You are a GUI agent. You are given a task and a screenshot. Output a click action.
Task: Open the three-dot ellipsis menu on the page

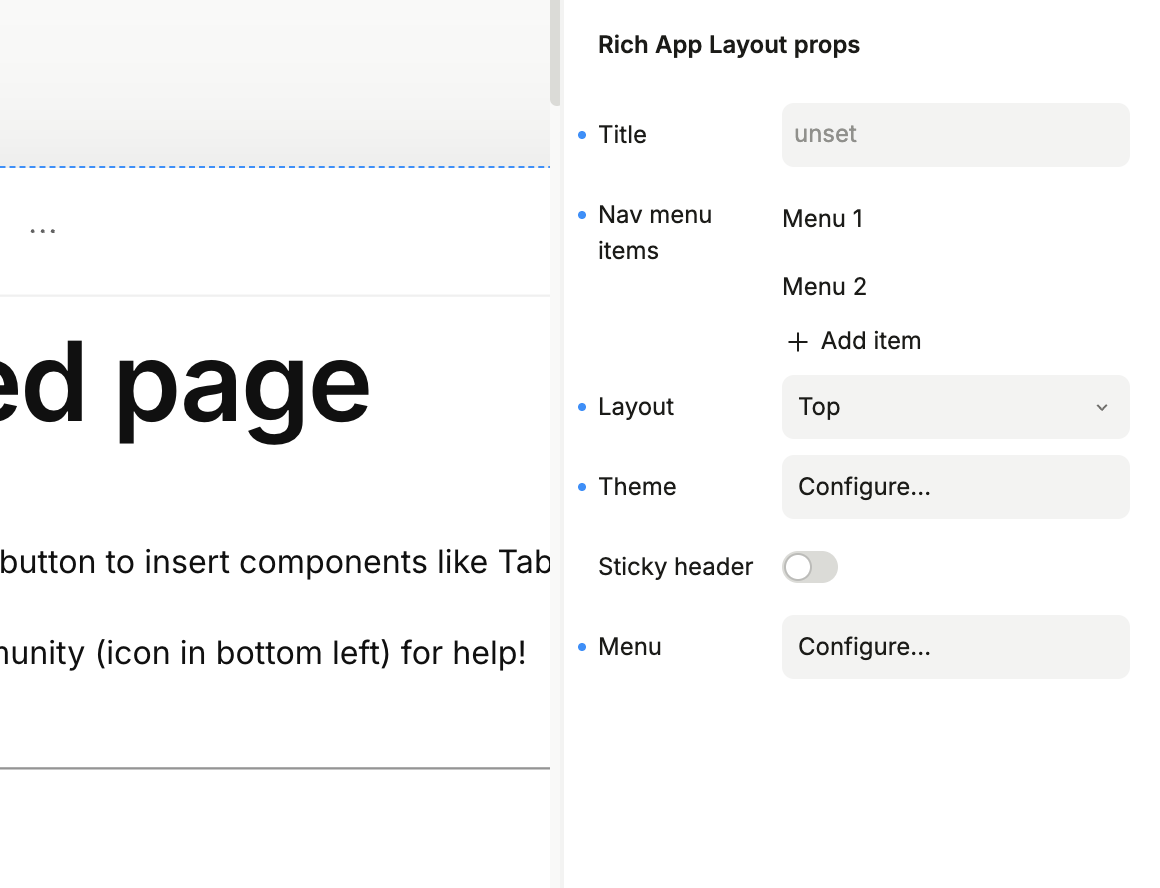(42, 230)
